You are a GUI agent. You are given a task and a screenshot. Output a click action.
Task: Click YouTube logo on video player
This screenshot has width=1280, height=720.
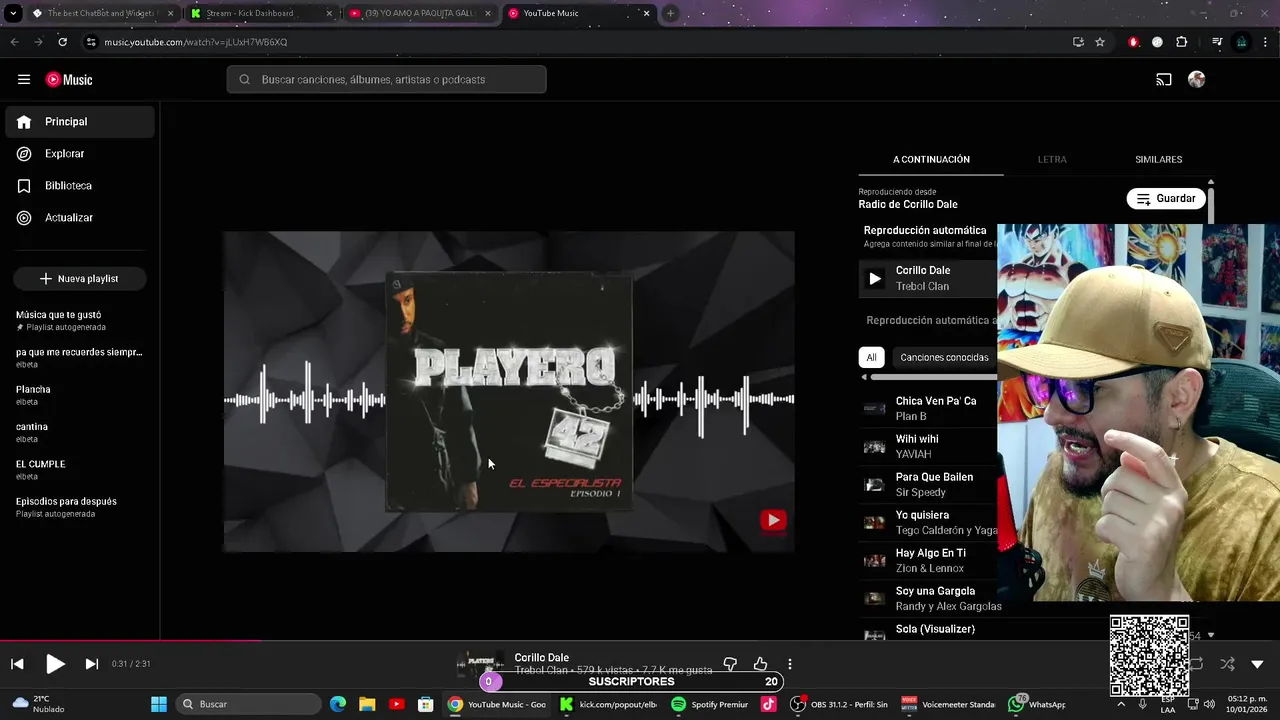773,520
